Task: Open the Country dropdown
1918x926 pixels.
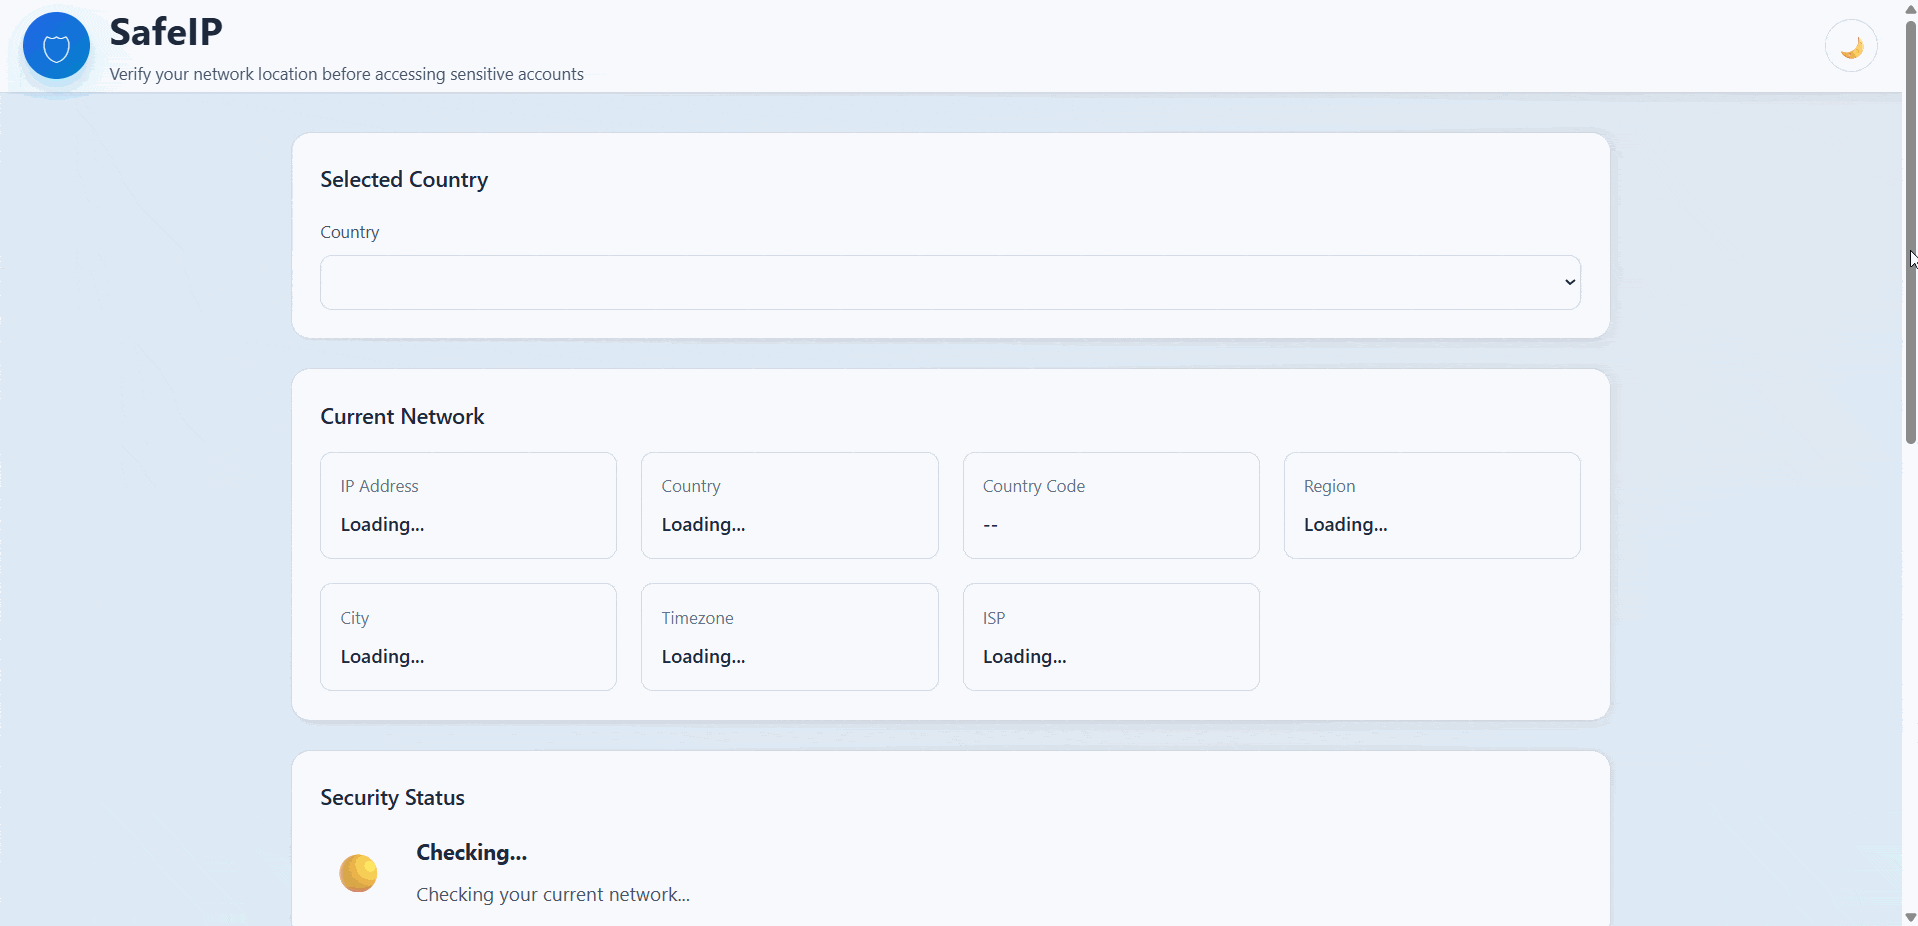Action: tap(950, 282)
